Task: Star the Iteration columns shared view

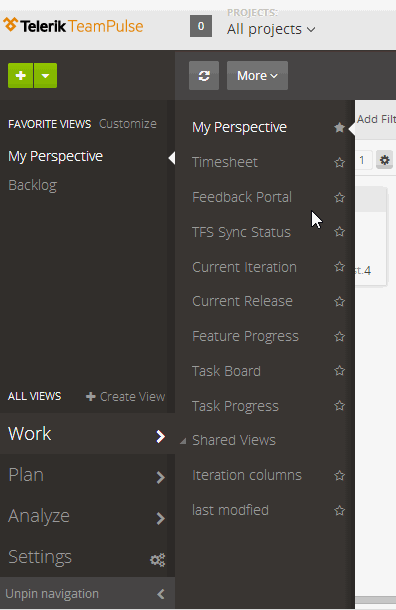Action: (340, 475)
